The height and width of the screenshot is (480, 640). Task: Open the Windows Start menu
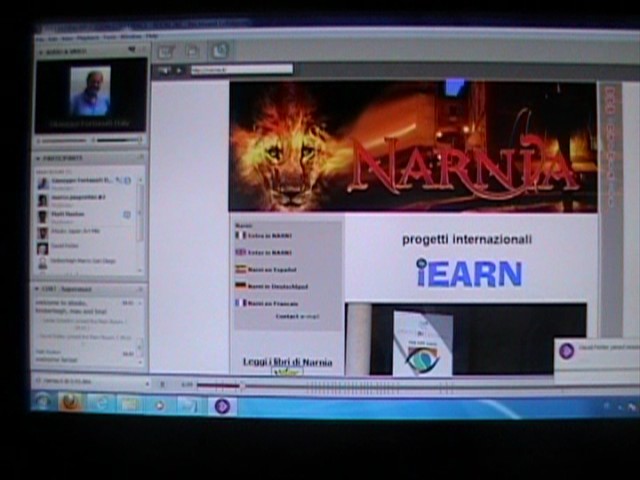[42, 404]
